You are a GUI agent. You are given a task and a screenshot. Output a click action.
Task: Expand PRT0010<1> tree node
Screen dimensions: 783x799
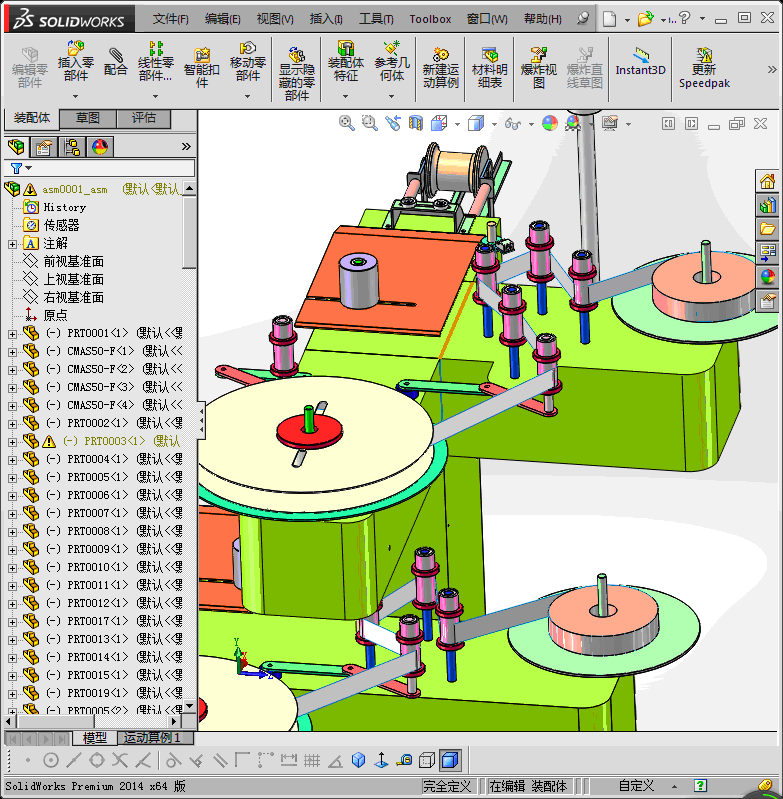(12, 568)
